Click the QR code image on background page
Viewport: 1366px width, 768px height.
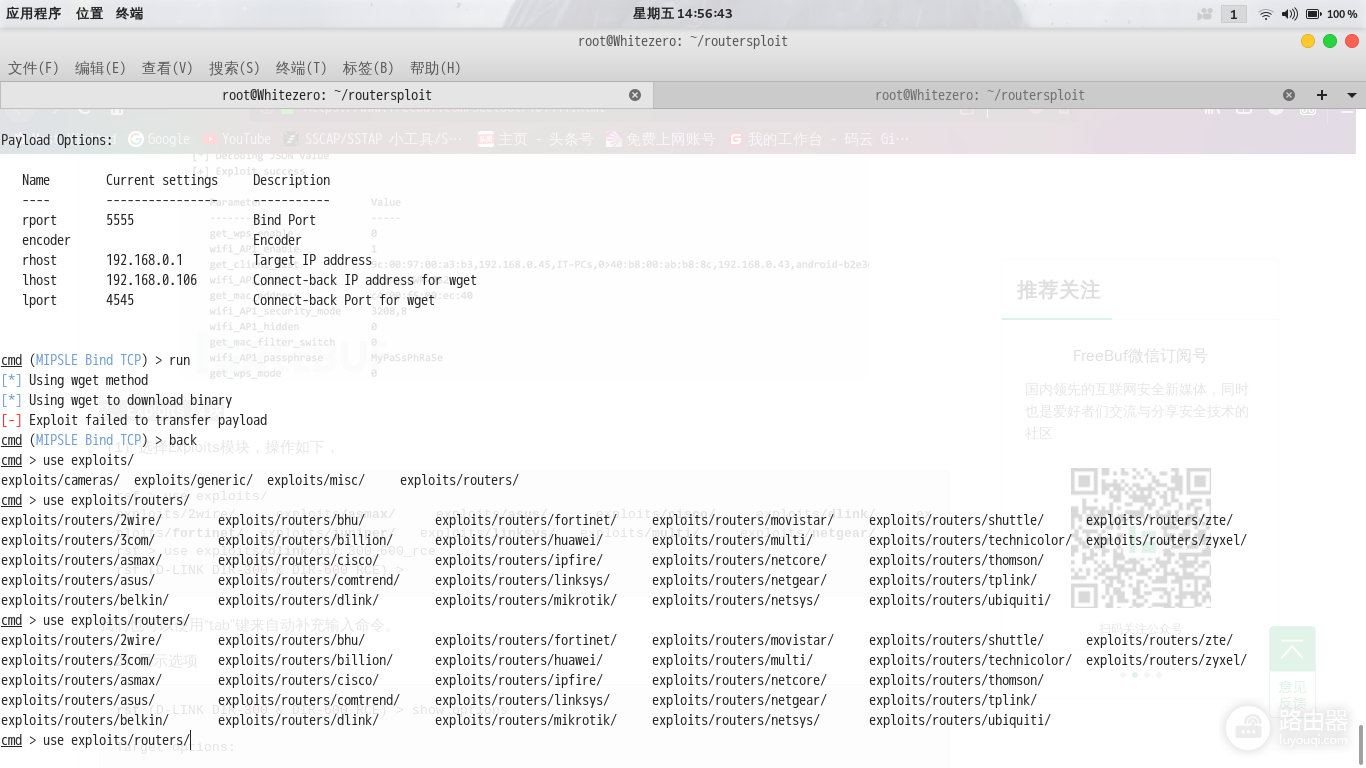(x=1141, y=538)
